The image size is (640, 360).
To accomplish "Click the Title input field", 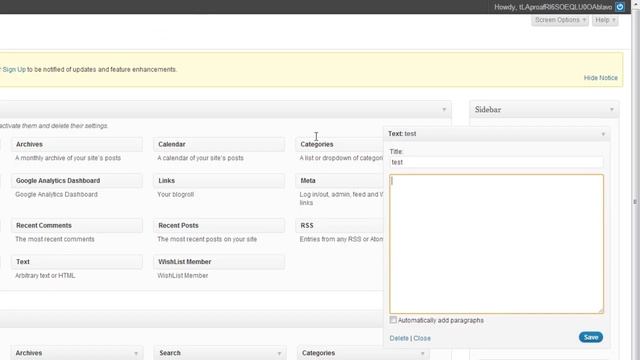I will click(x=496, y=162).
